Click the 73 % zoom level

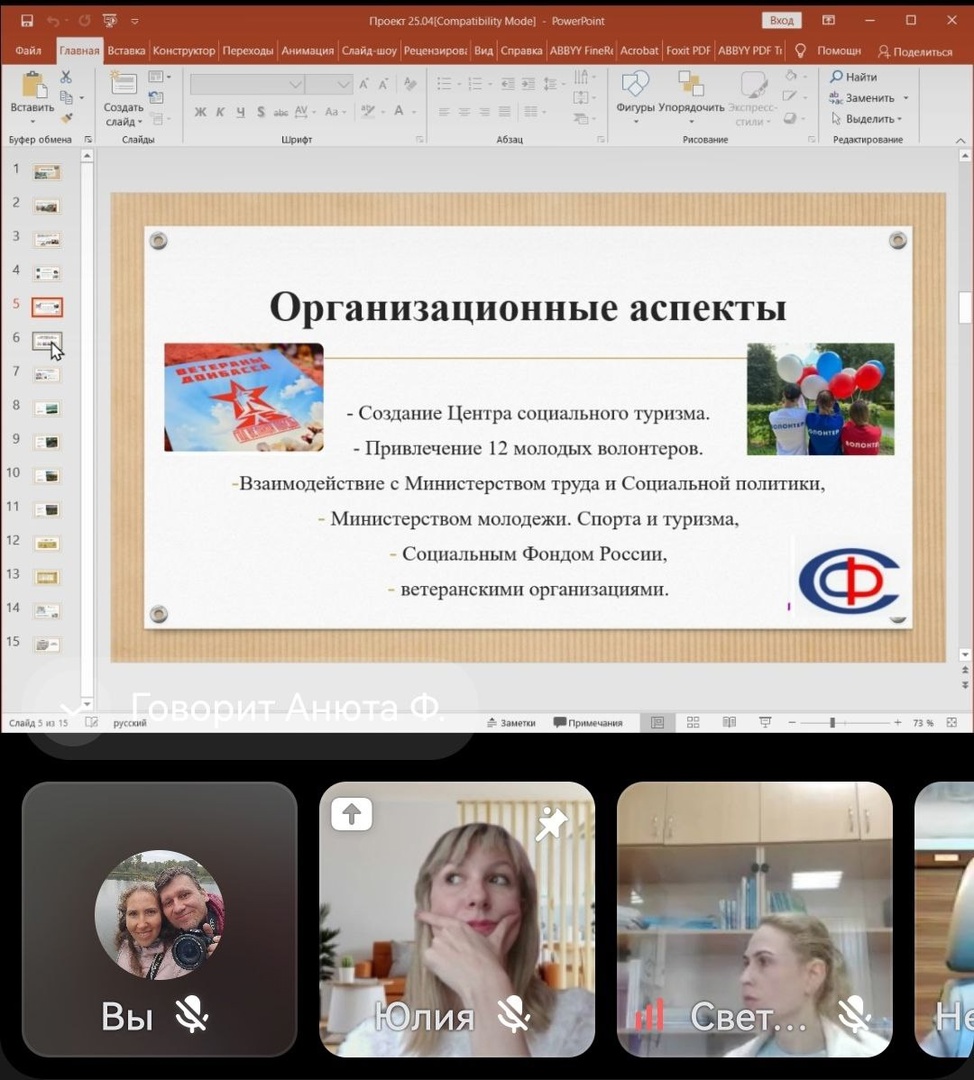click(923, 723)
